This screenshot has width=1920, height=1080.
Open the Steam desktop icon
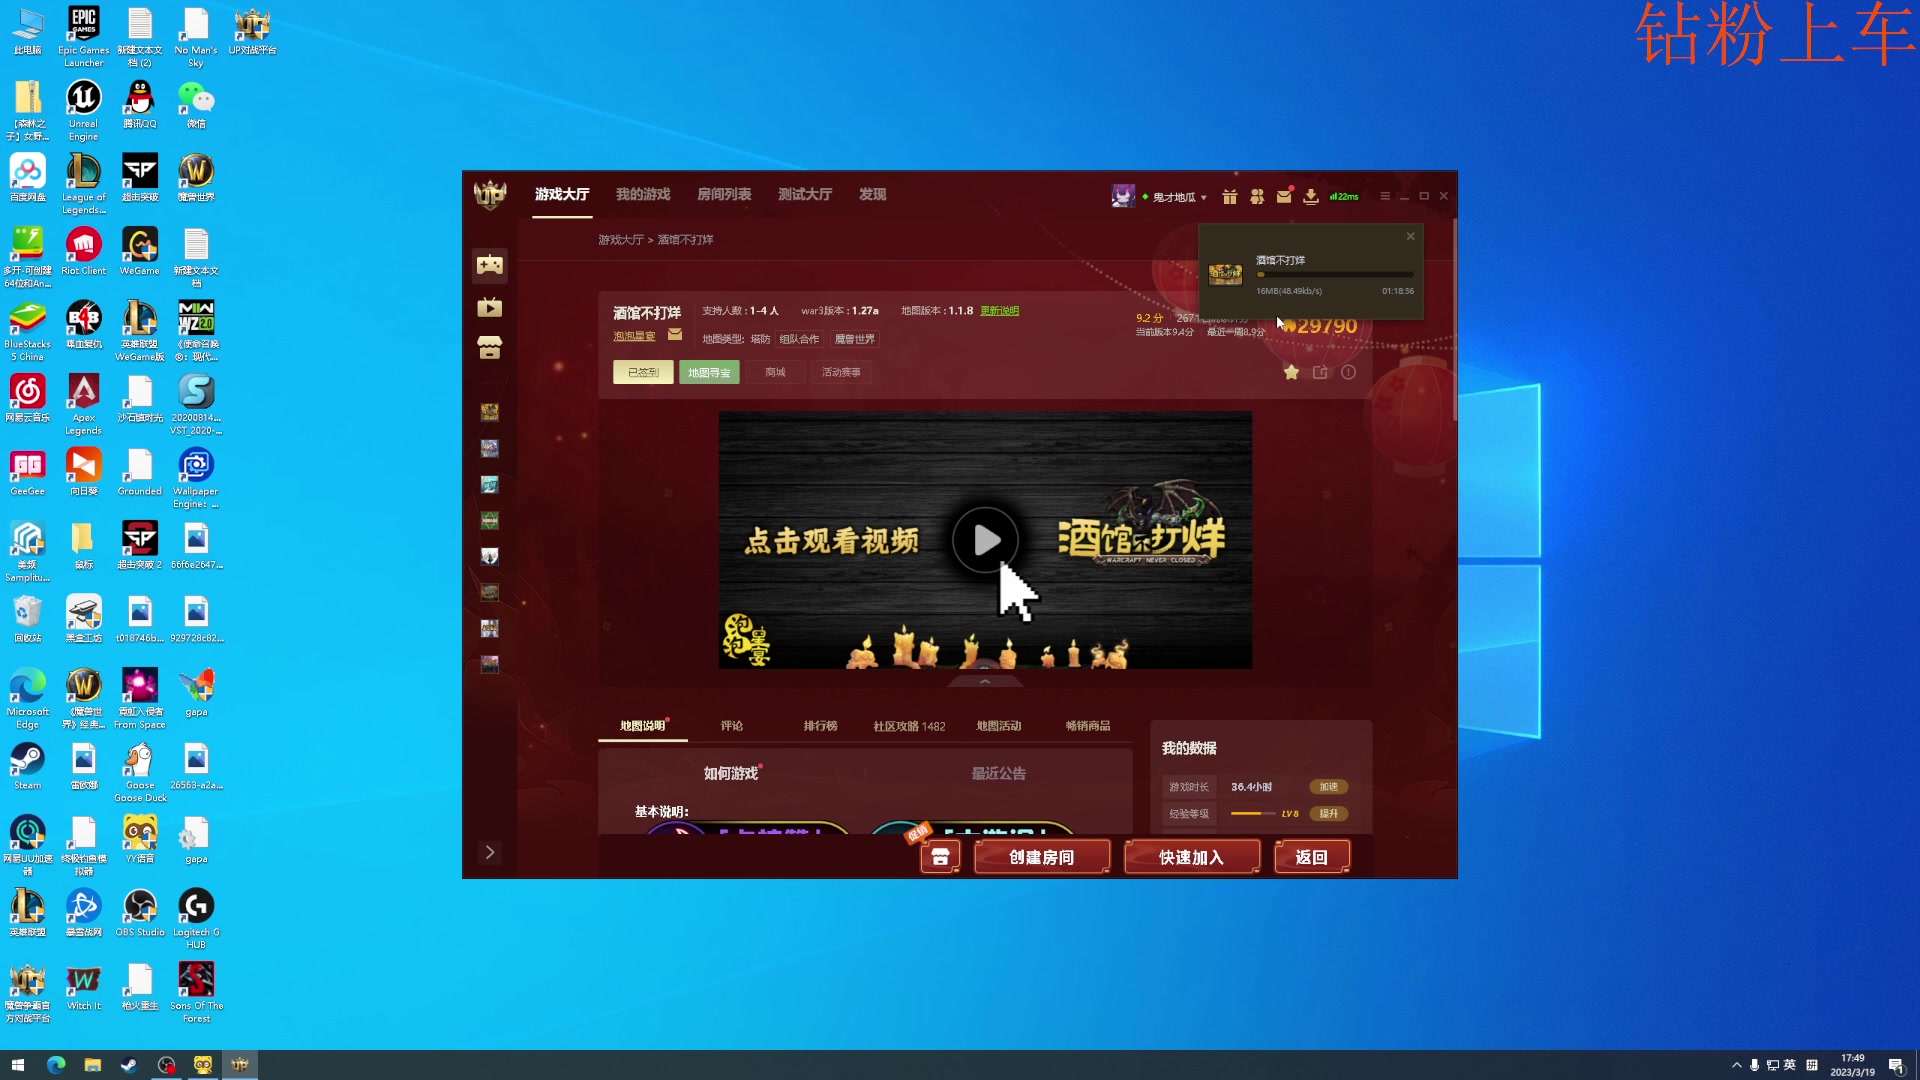(x=28, y=767)
